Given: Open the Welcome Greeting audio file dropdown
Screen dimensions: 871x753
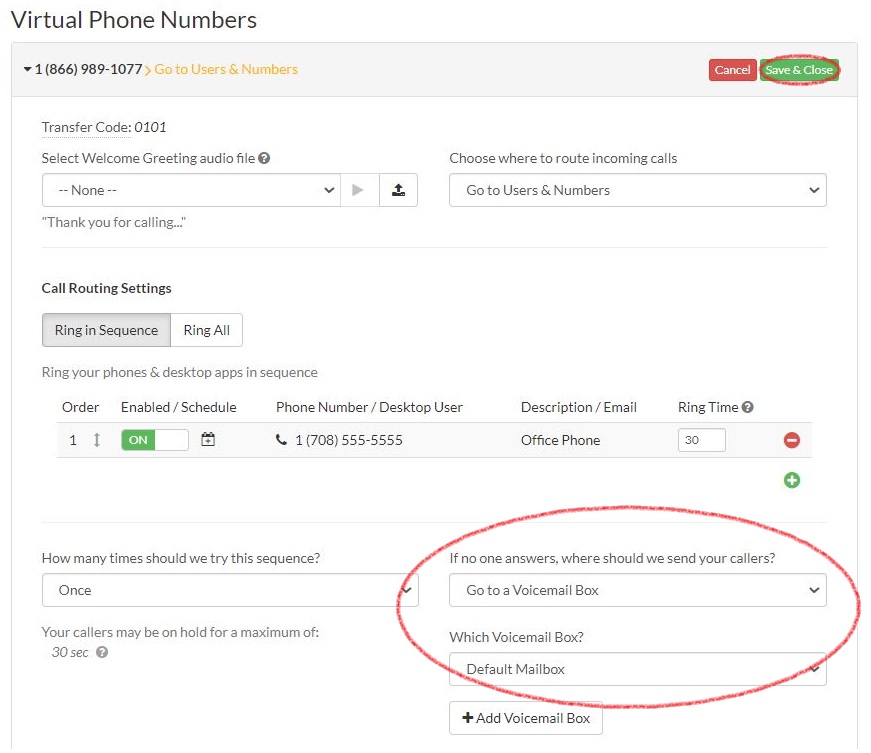Looking at the screenshot, I should click(190, 190).
